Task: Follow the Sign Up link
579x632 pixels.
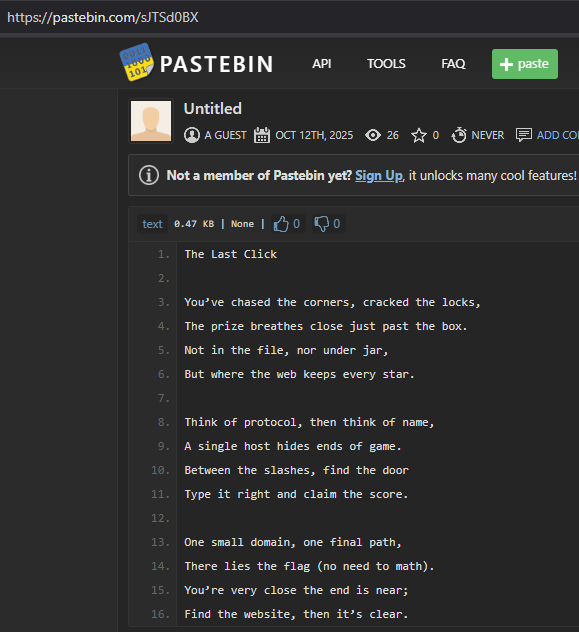Action: click(x=379, y=176)
